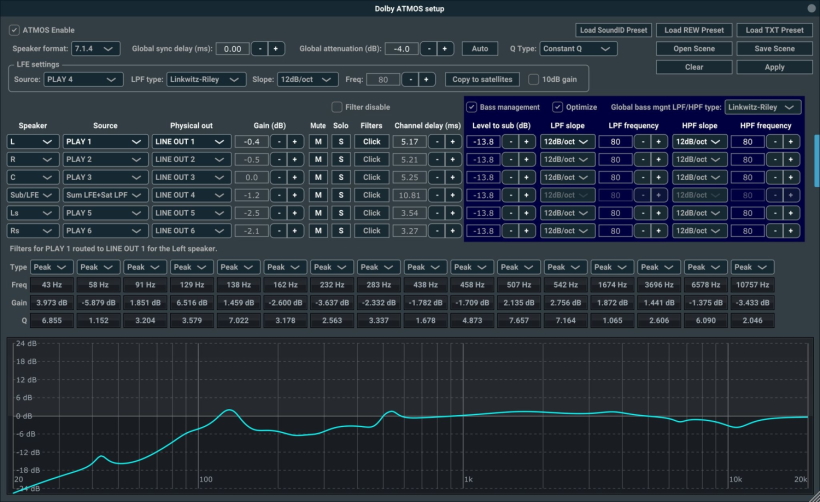
Task: Decrease Global sync delay with minus
Action: [x=260, y=49]
